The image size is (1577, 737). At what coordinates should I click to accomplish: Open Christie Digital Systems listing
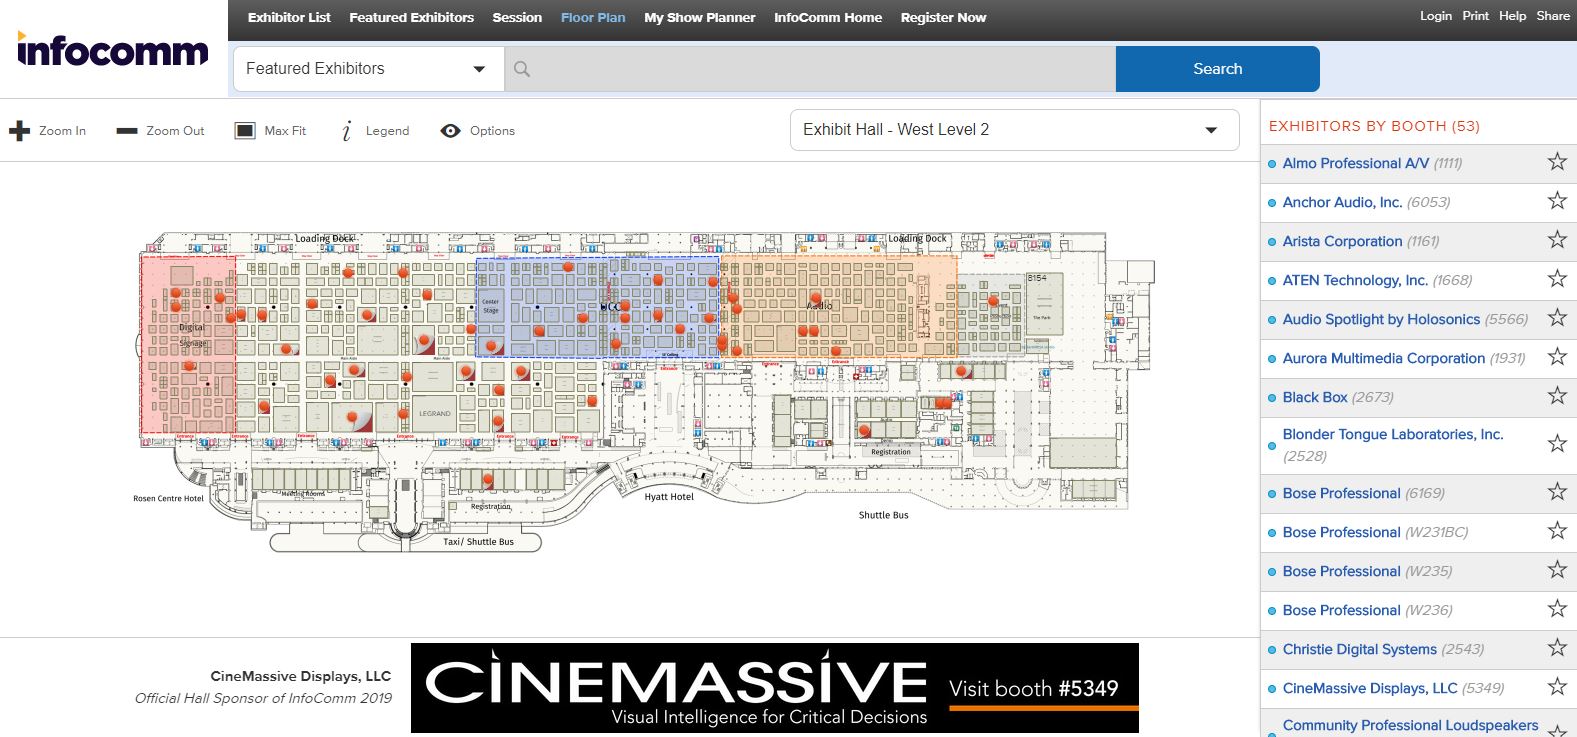[1360, 649]
